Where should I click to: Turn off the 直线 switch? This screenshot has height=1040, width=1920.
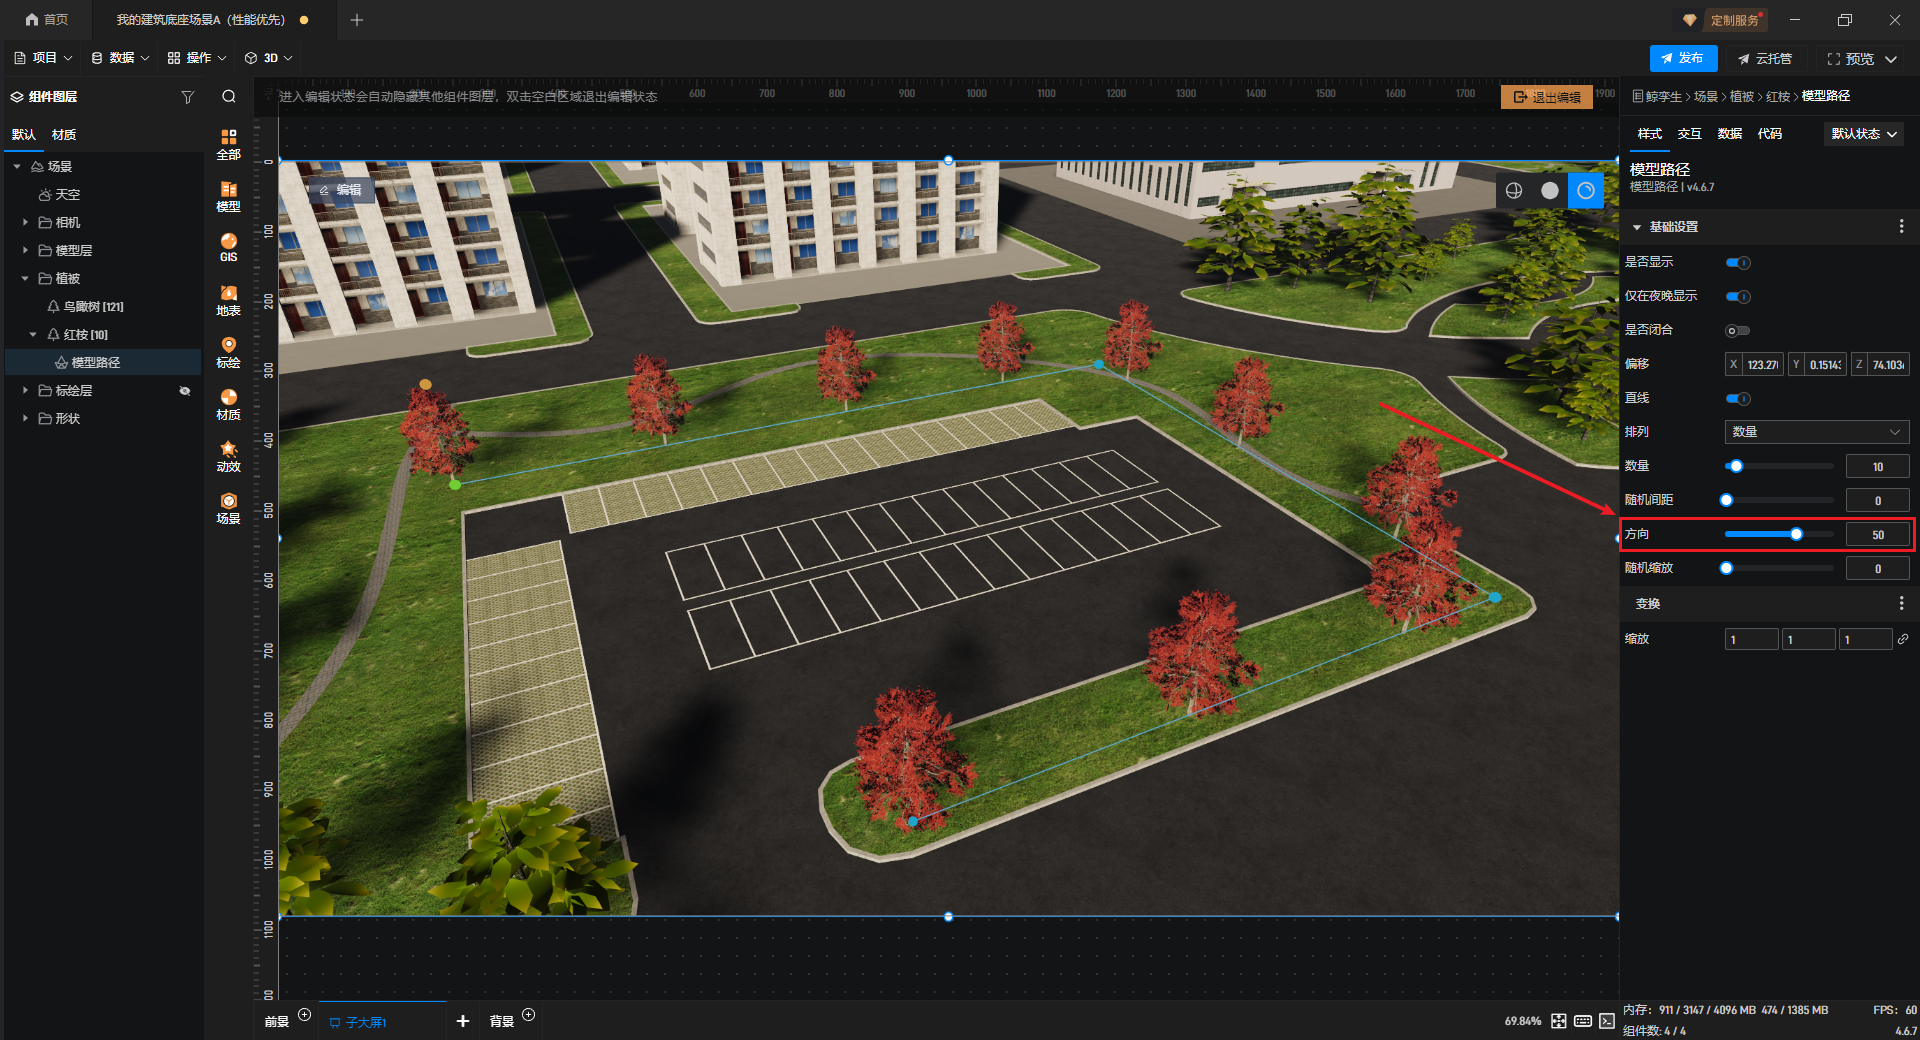(1738, 399)
